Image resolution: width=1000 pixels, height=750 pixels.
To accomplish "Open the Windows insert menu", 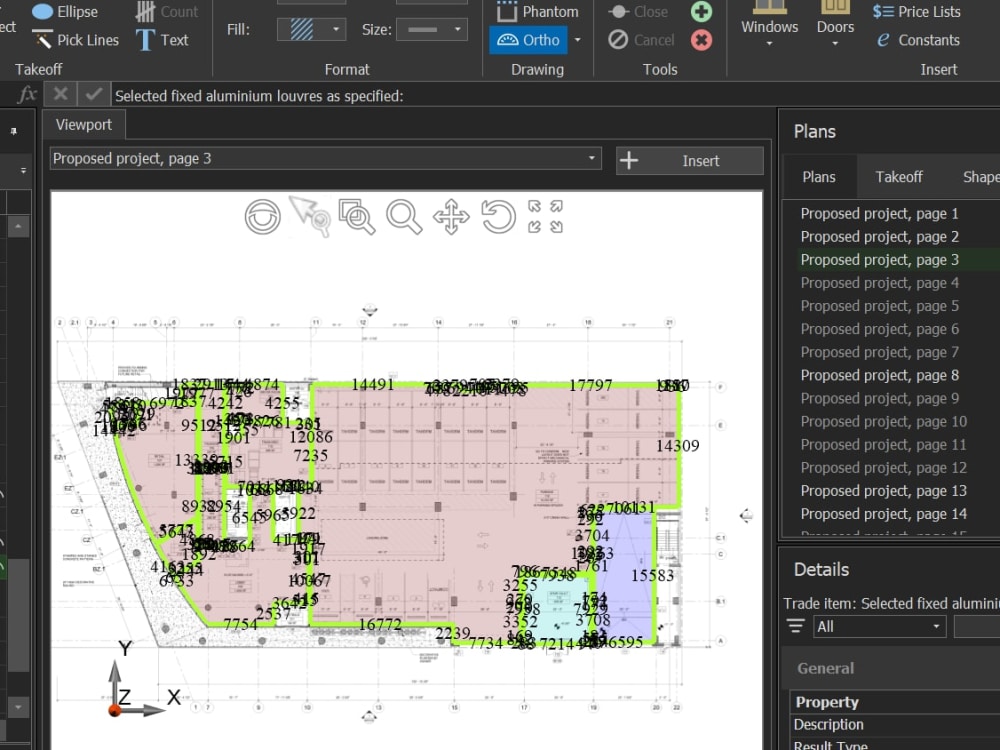I will pyautogui.click(x=769, y=24).
